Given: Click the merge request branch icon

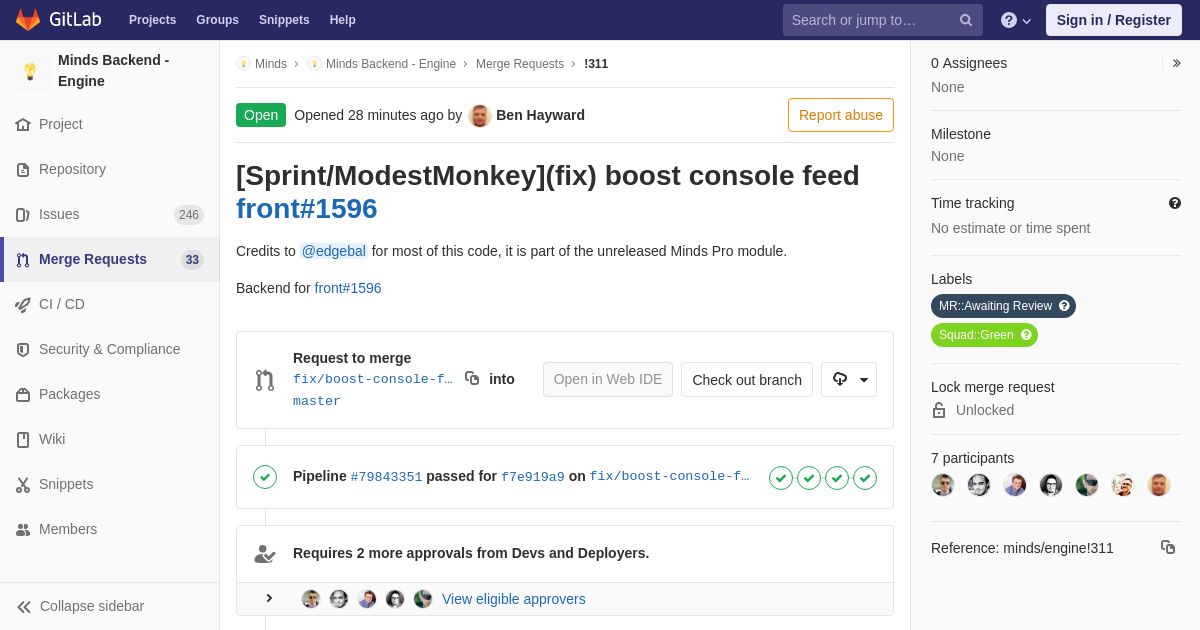Looking at the screenshot, I should tap(265, 380).
